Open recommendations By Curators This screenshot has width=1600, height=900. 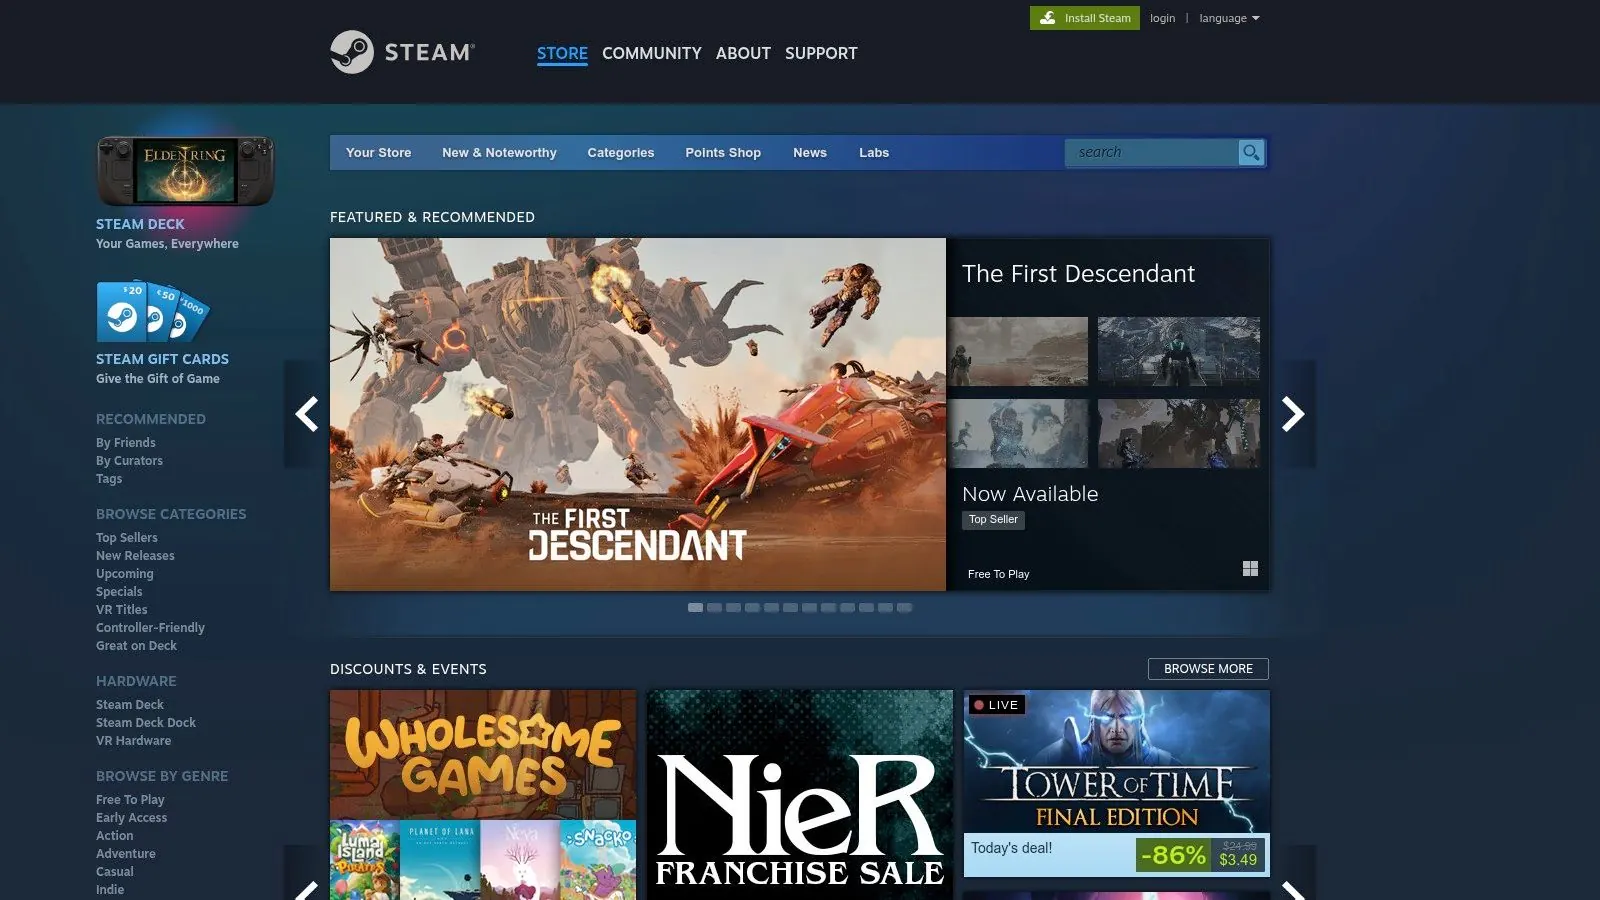click(x=129, y=461)
